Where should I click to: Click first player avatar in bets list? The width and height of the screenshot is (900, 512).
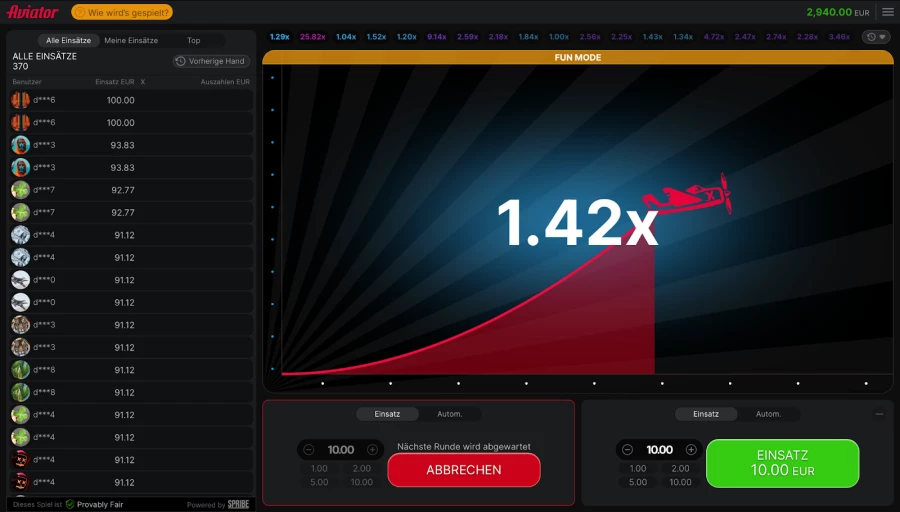pyautogui.click(x=20, y=100)
